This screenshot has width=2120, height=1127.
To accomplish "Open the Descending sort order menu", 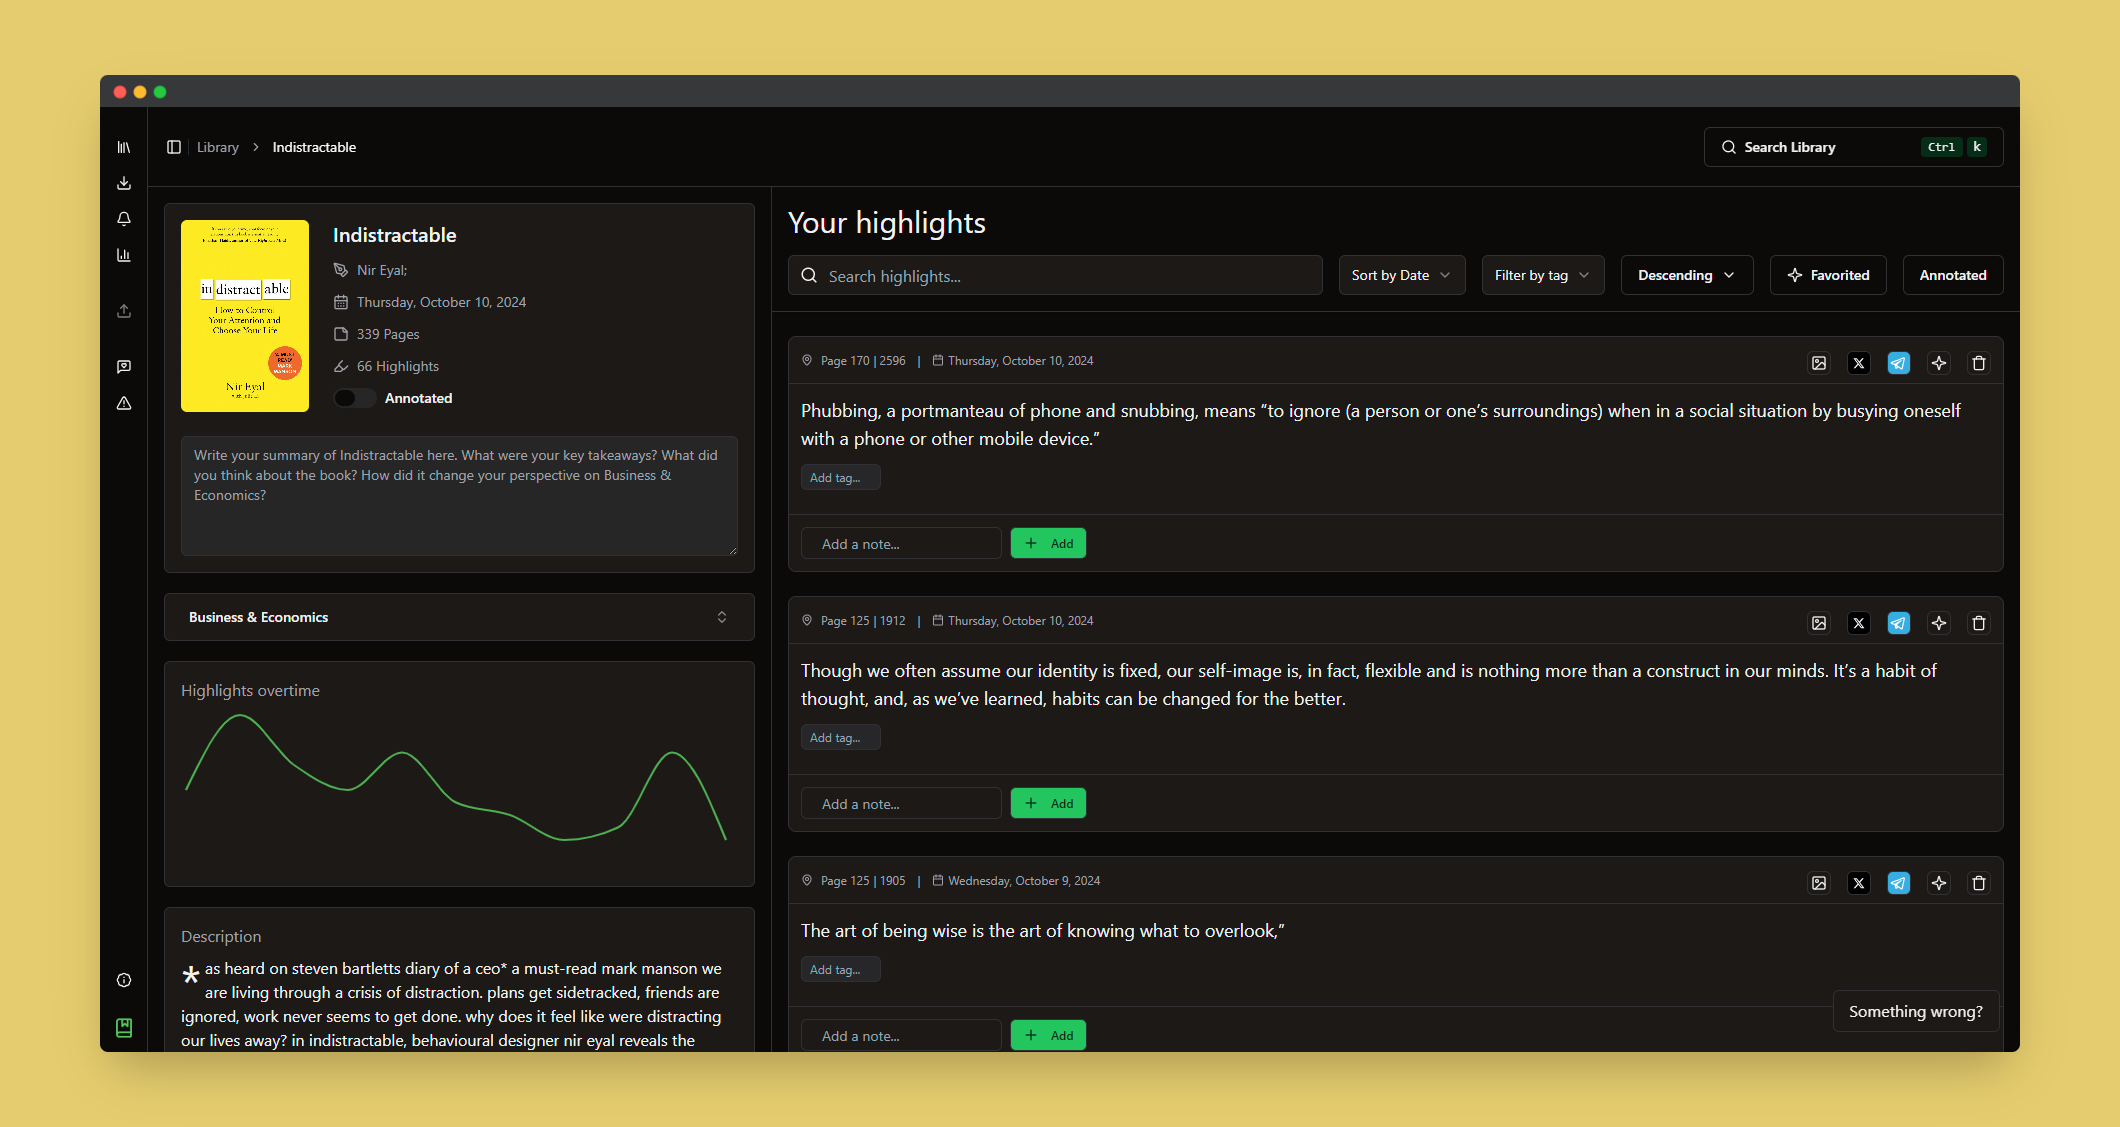I will [x=1686, y=275].
